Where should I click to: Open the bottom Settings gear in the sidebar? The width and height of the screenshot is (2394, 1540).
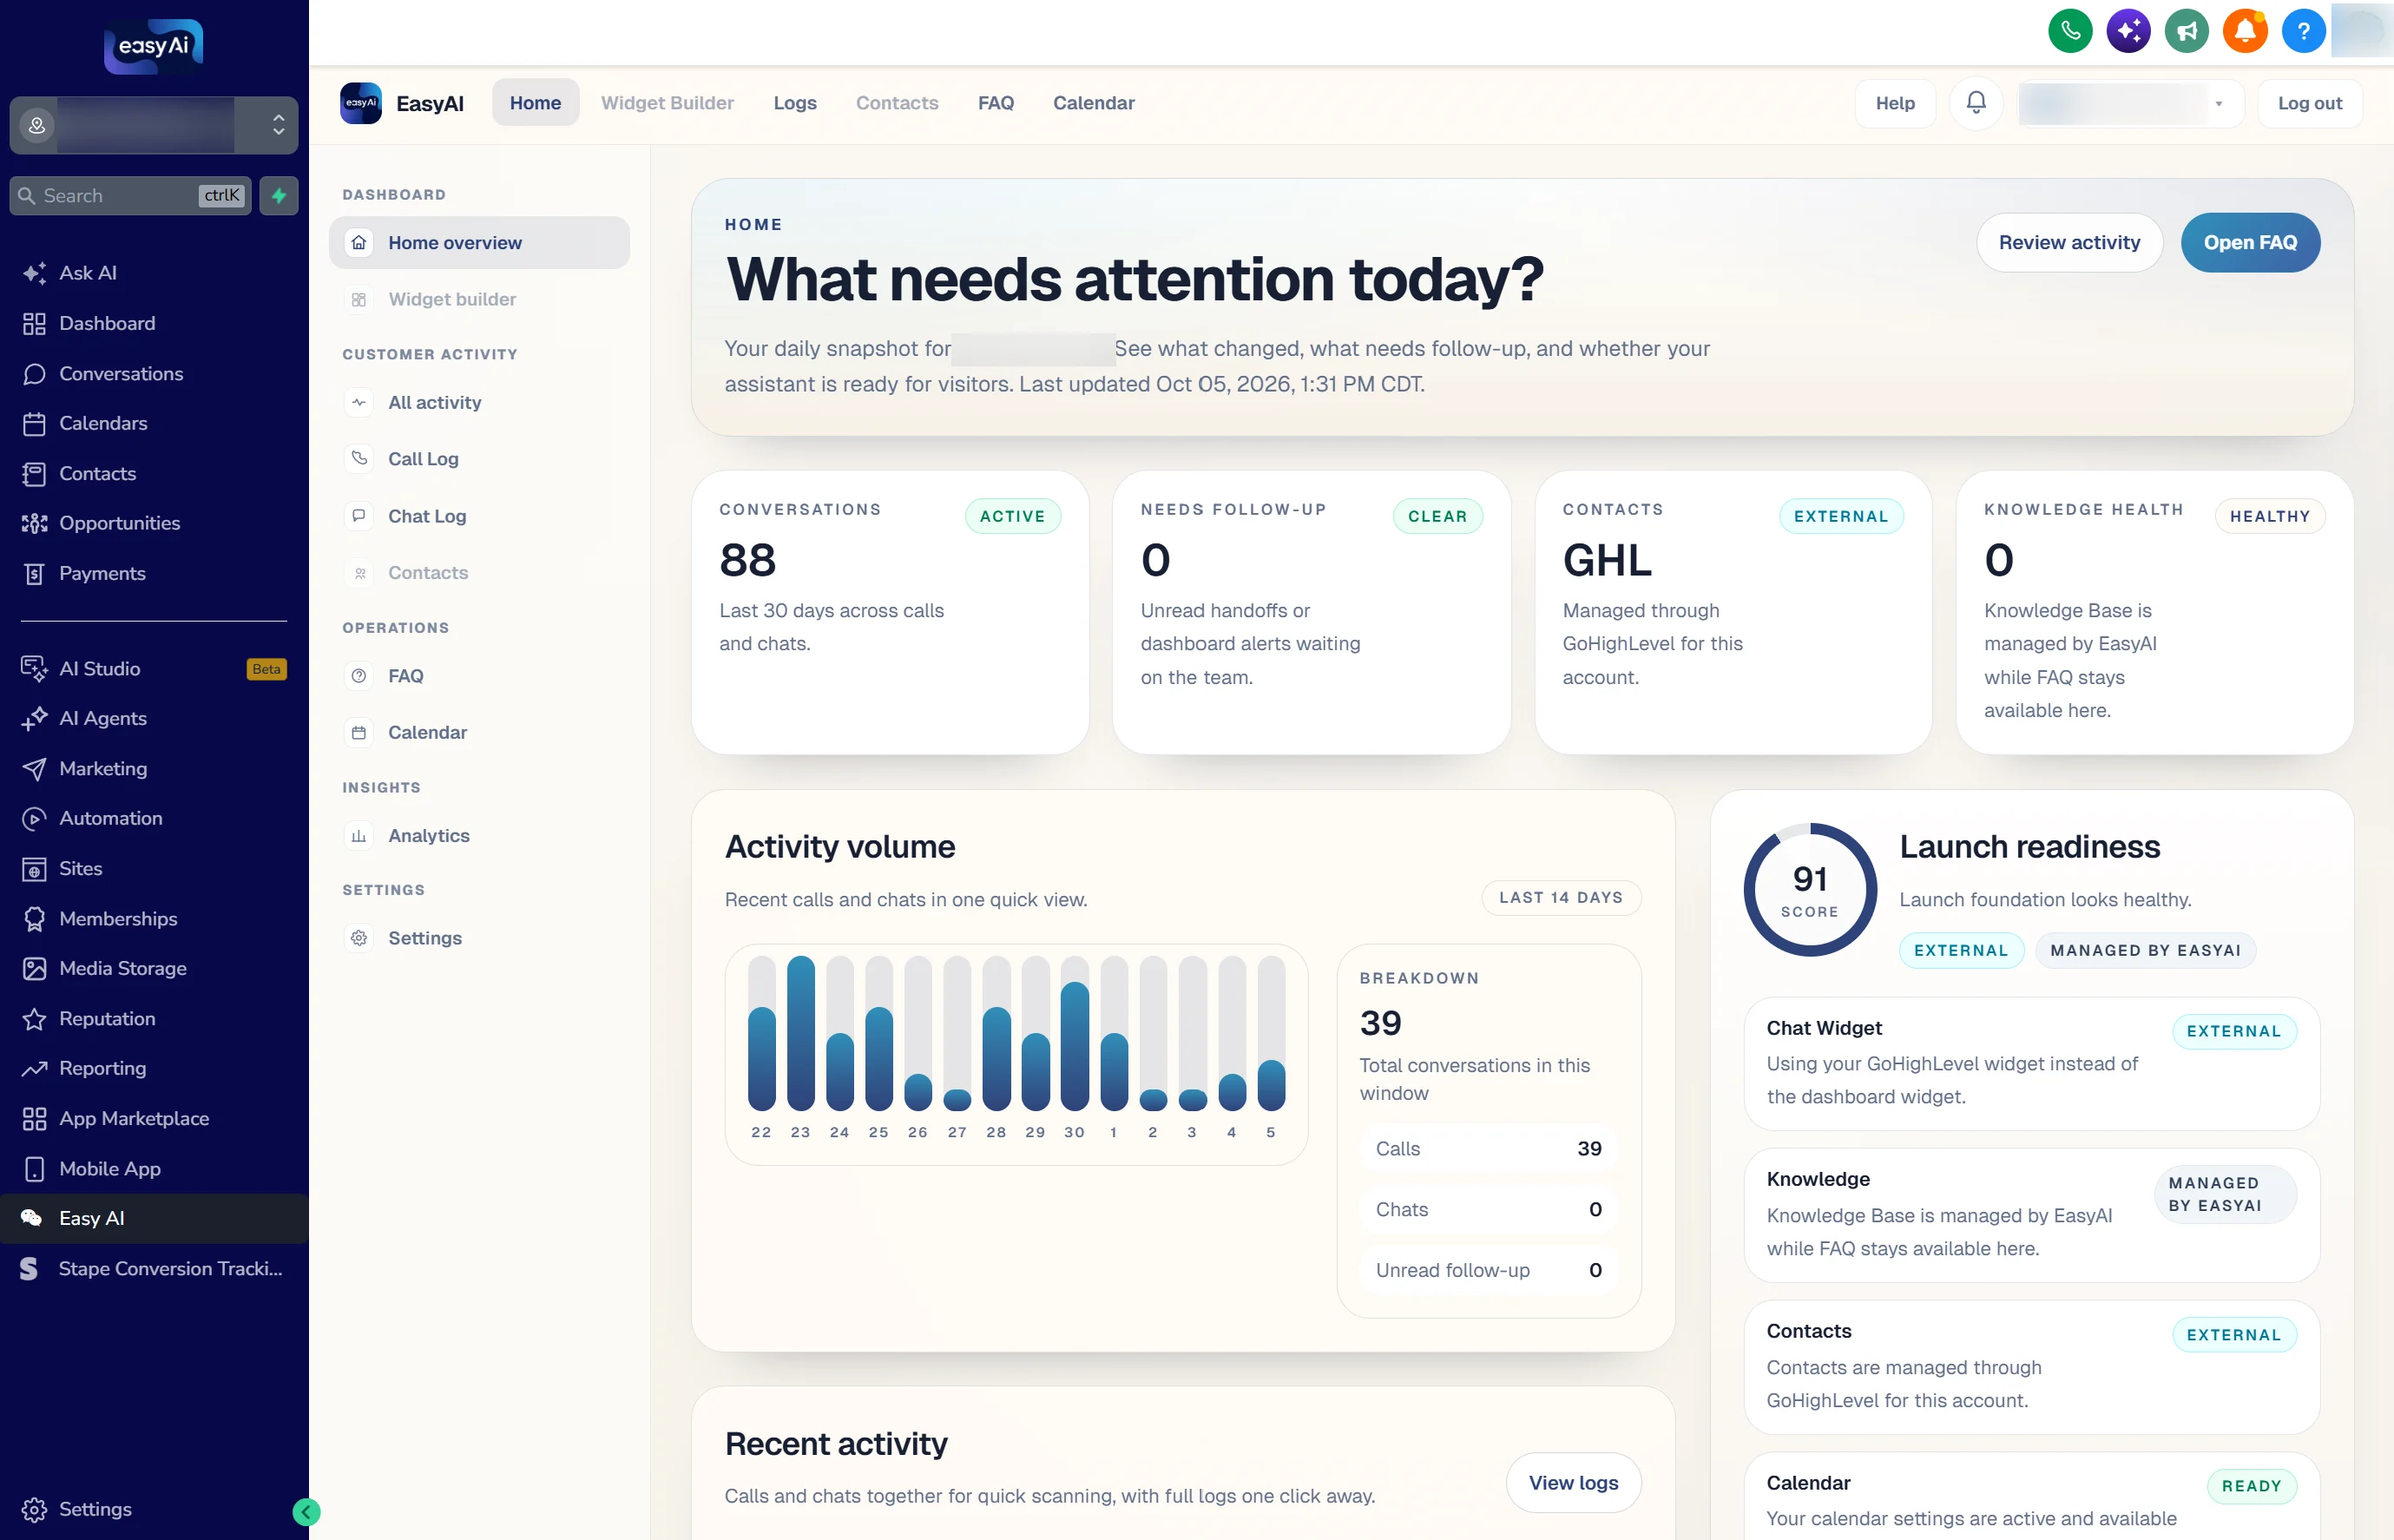coord(77,1509)
